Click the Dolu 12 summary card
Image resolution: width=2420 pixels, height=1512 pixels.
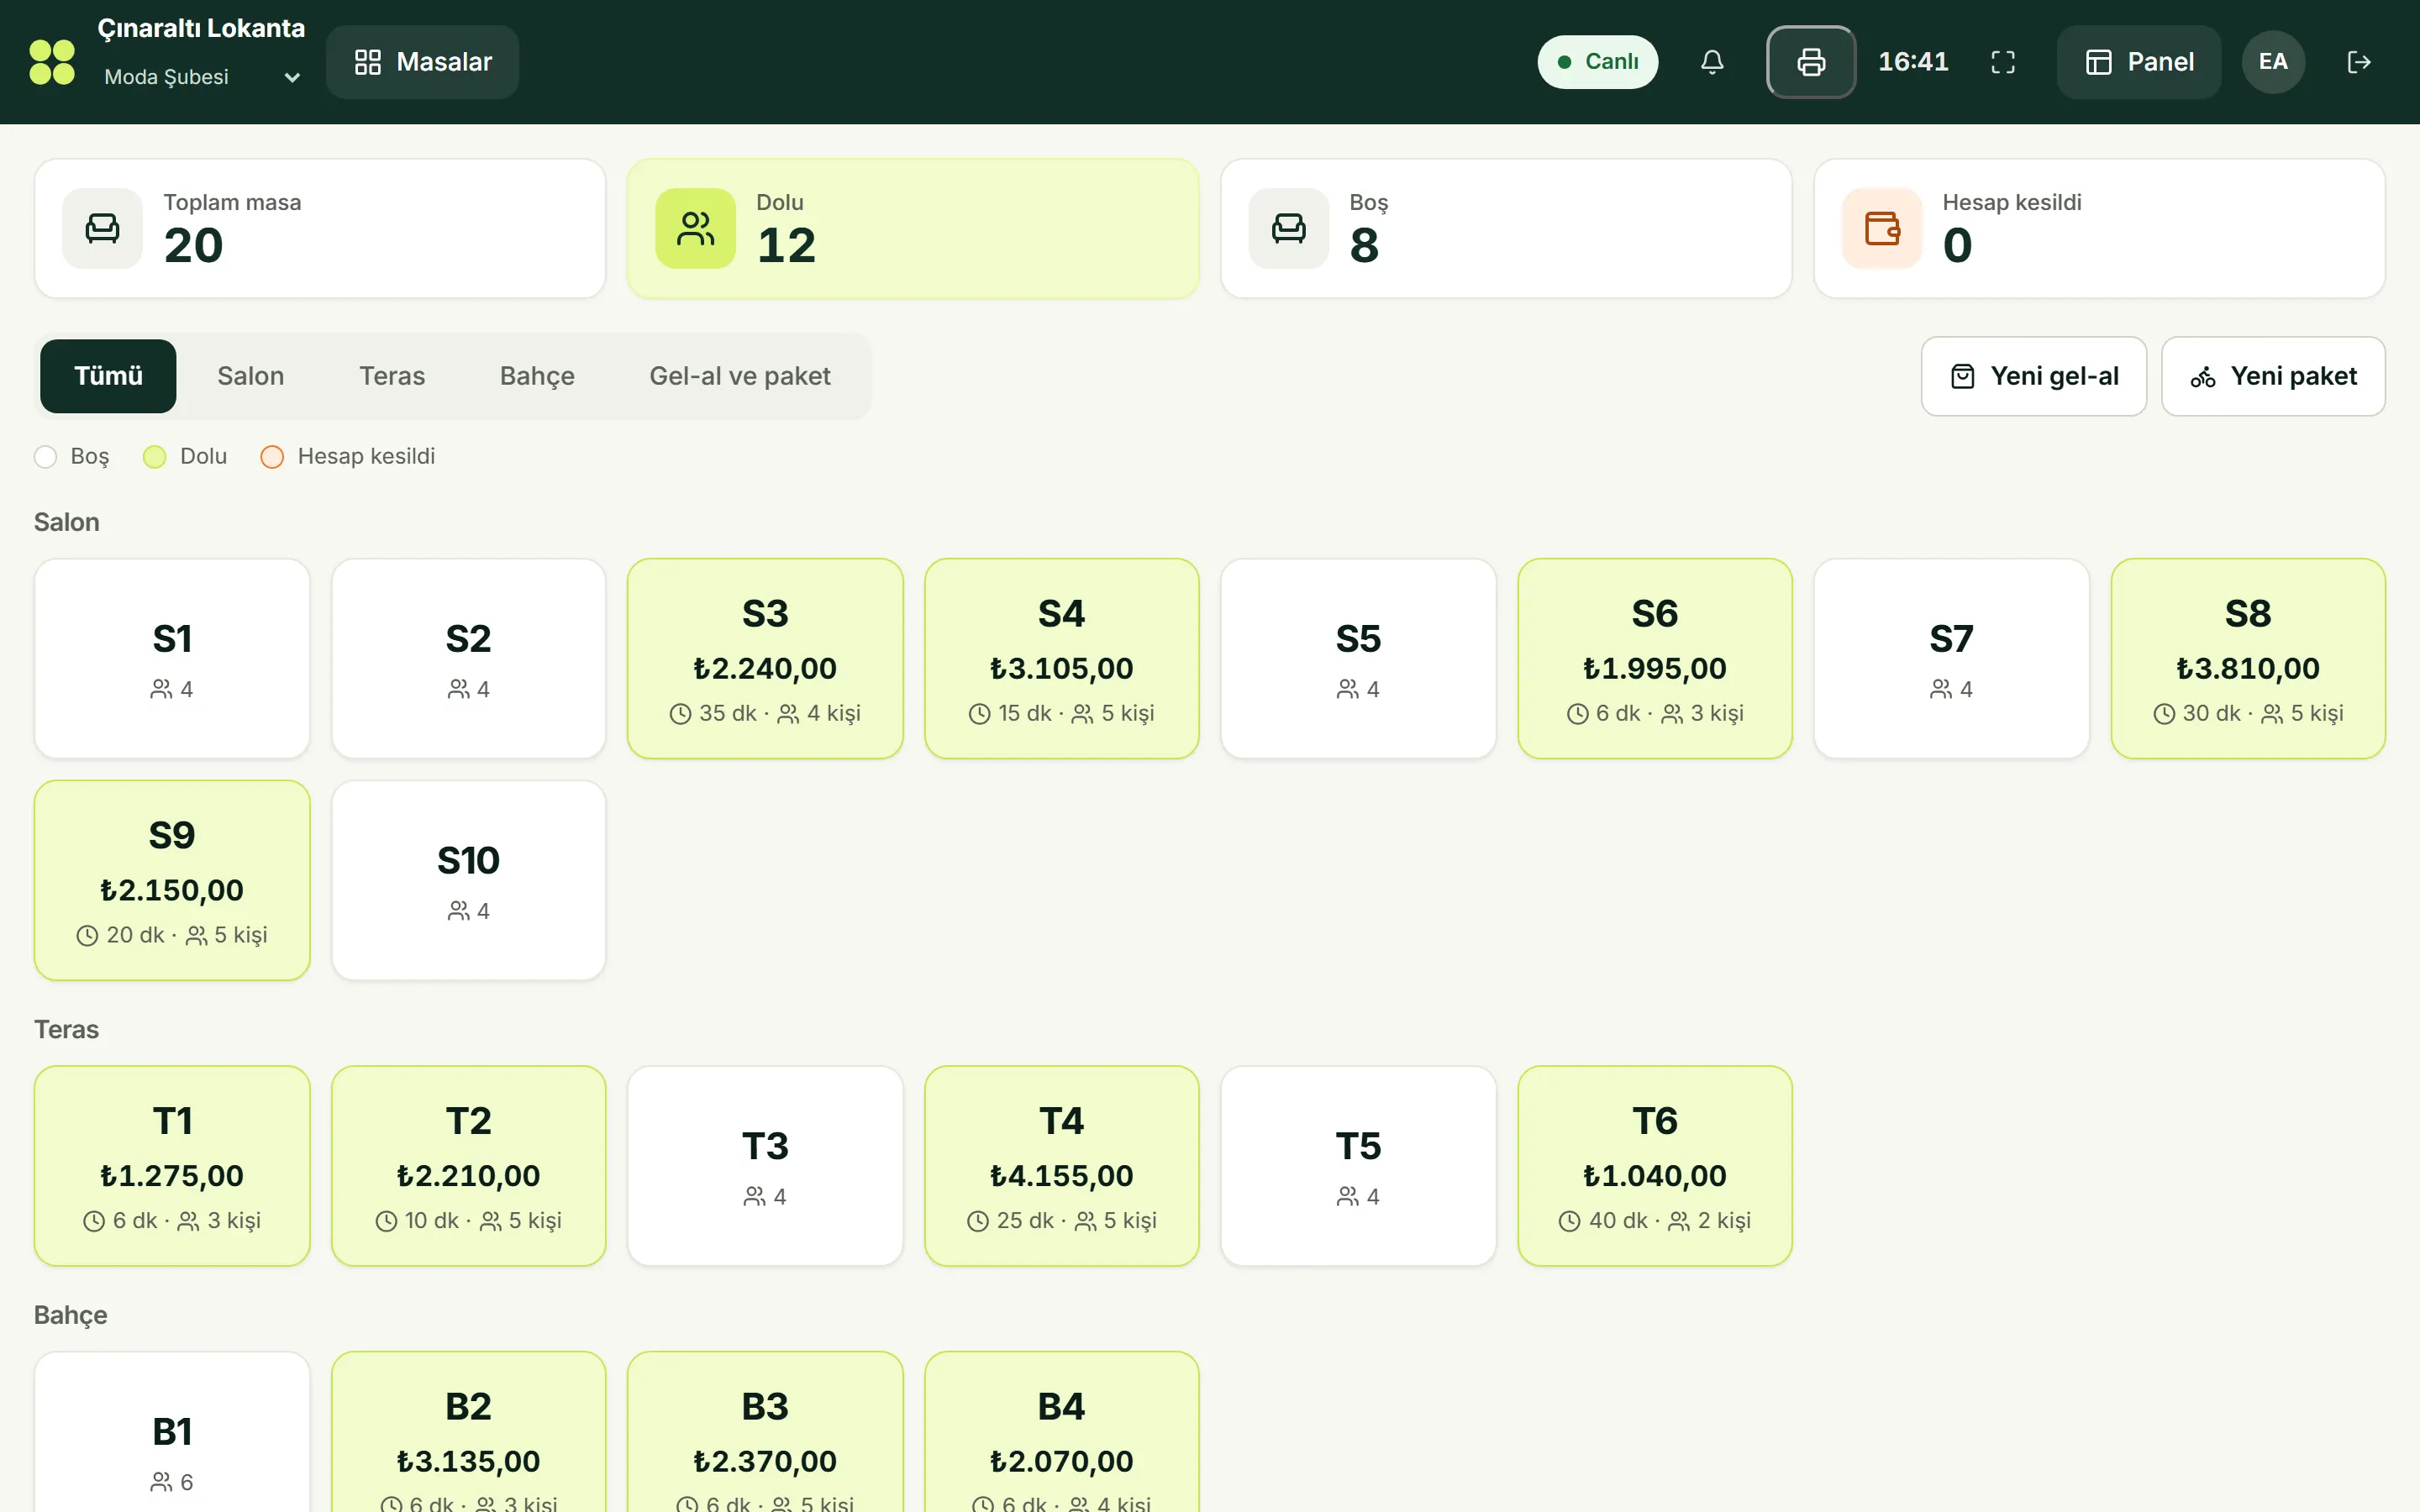point(912,228)
